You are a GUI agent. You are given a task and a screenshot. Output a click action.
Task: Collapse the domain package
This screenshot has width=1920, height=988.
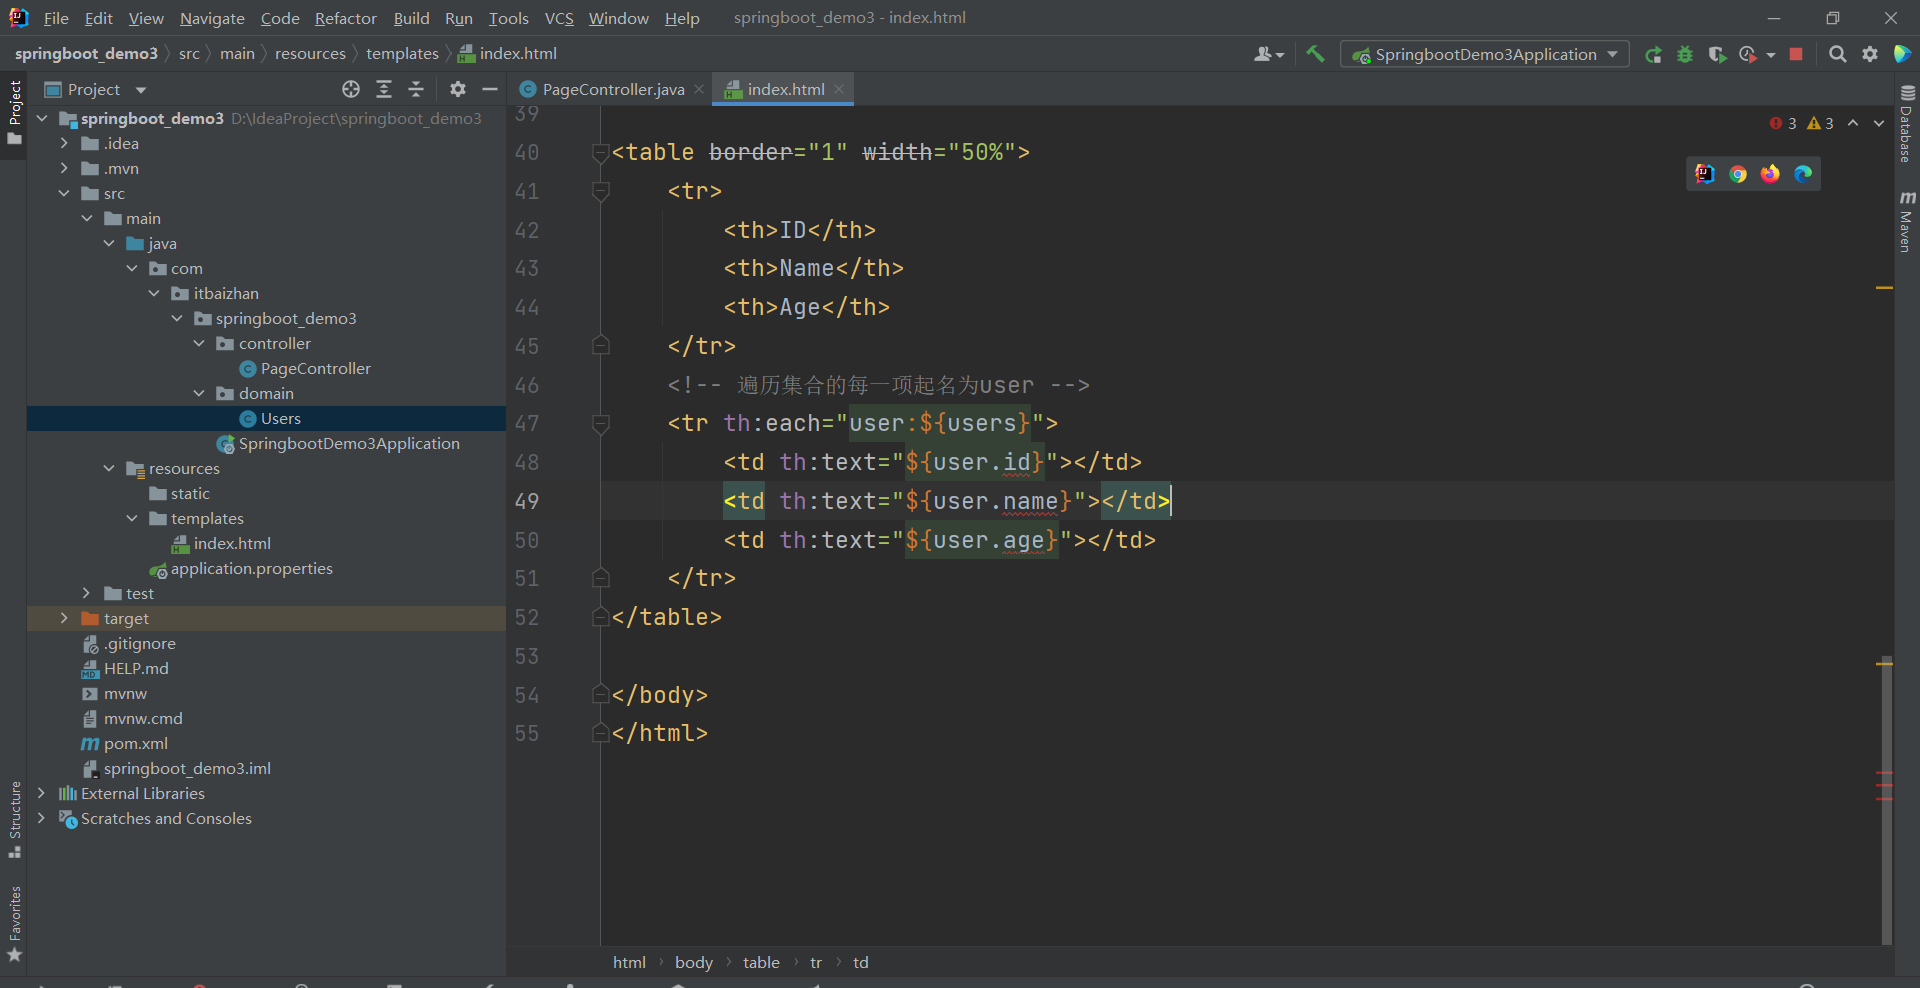[x=199, y=393]
